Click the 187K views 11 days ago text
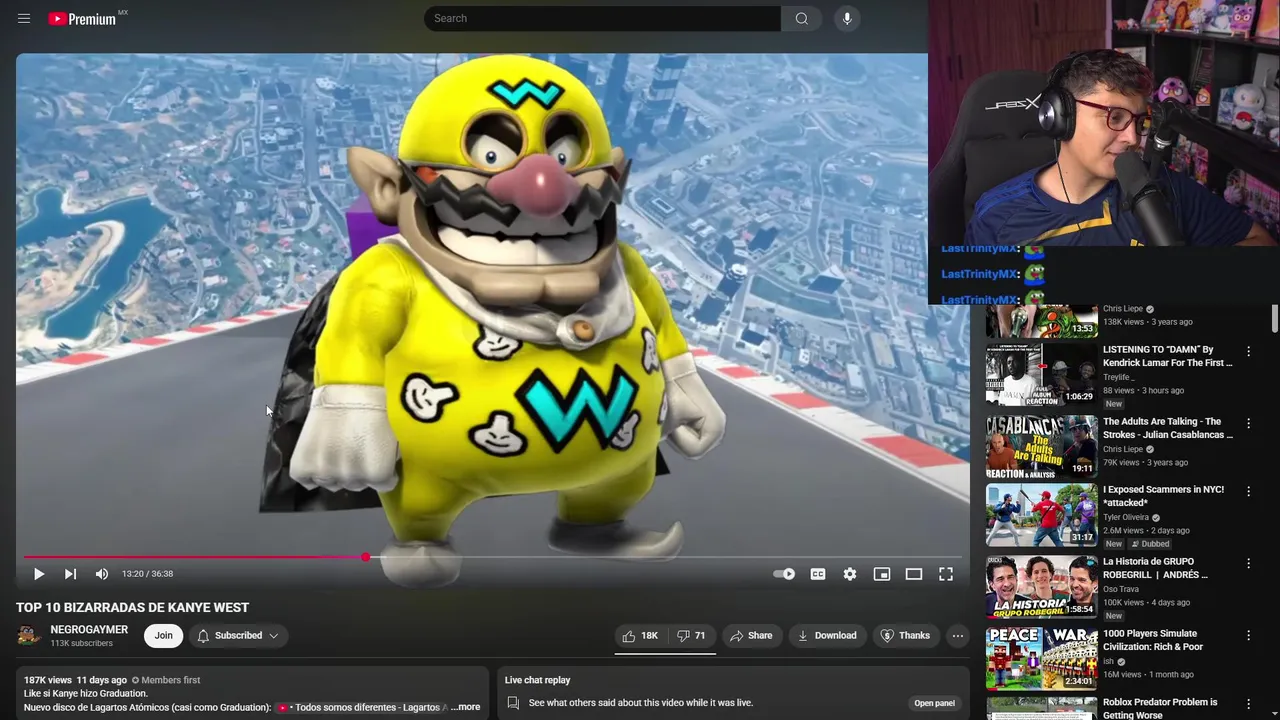This screenshot has height=720, width=1280. coord(75,680)
